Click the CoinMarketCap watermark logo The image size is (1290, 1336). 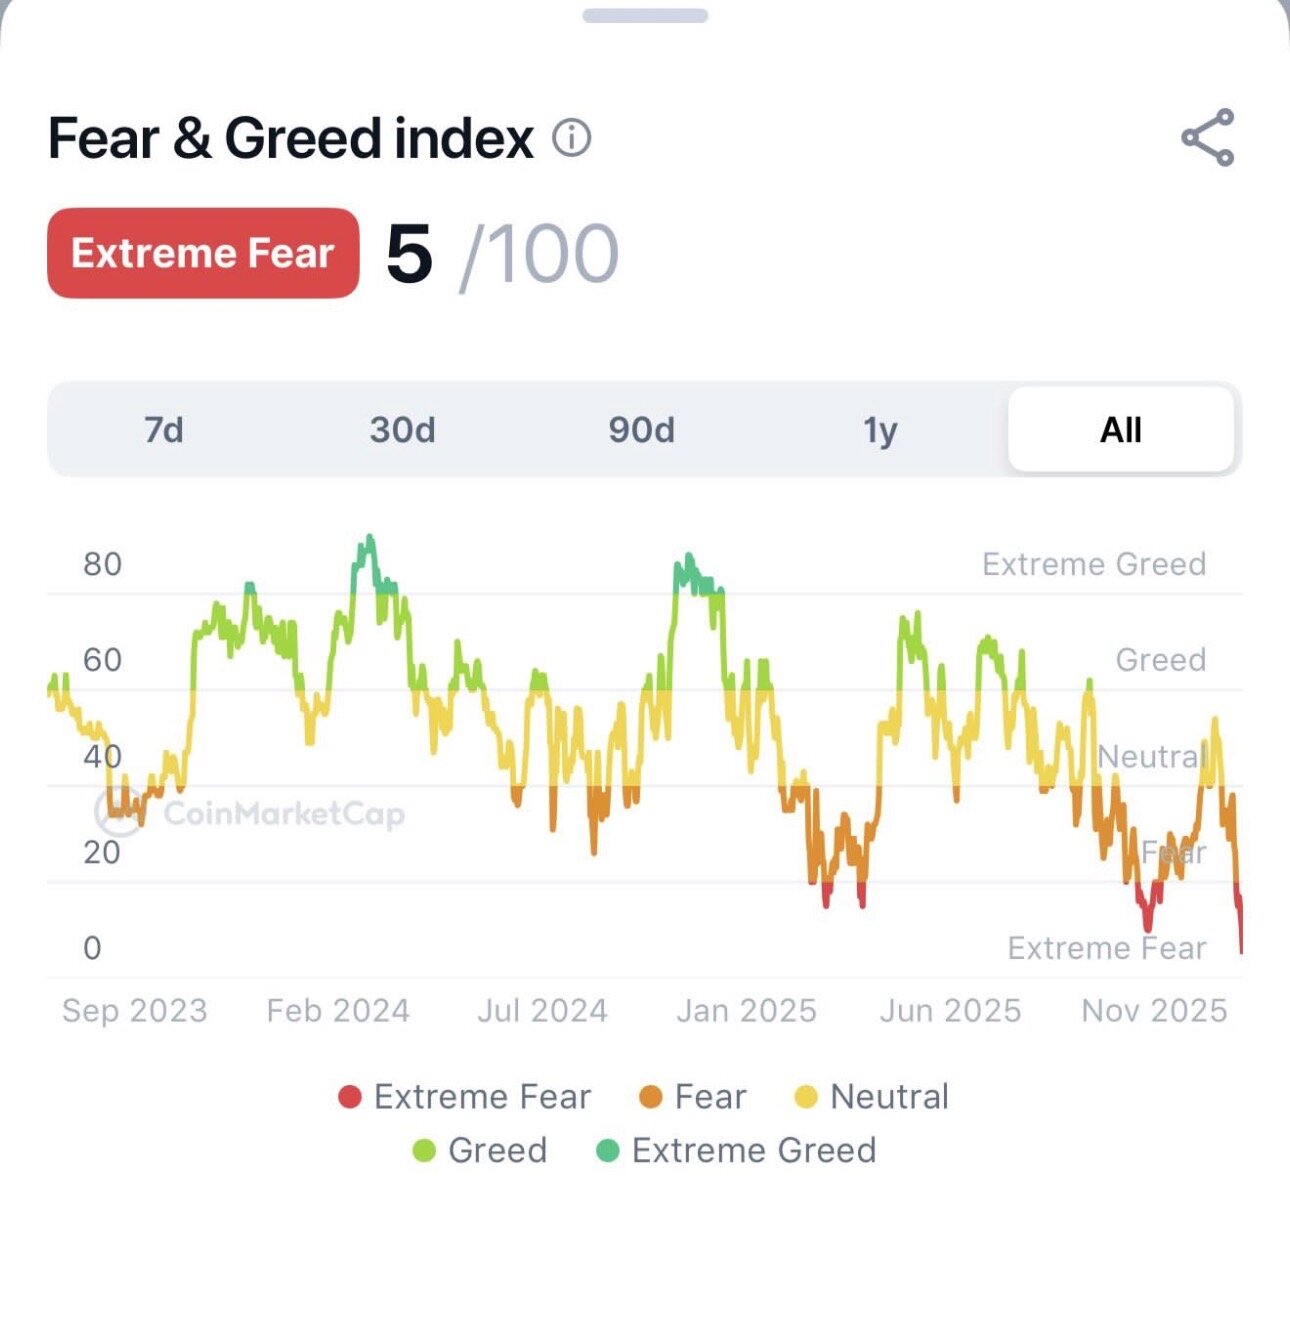click(119, 812)
